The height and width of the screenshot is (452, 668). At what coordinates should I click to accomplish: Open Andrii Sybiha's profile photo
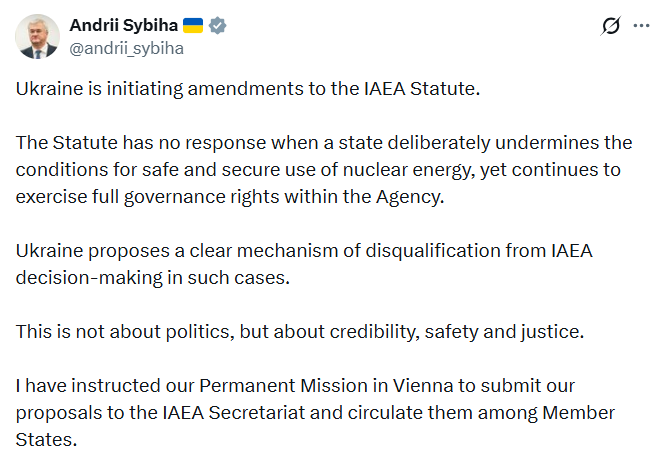click(x=37, y=36)
